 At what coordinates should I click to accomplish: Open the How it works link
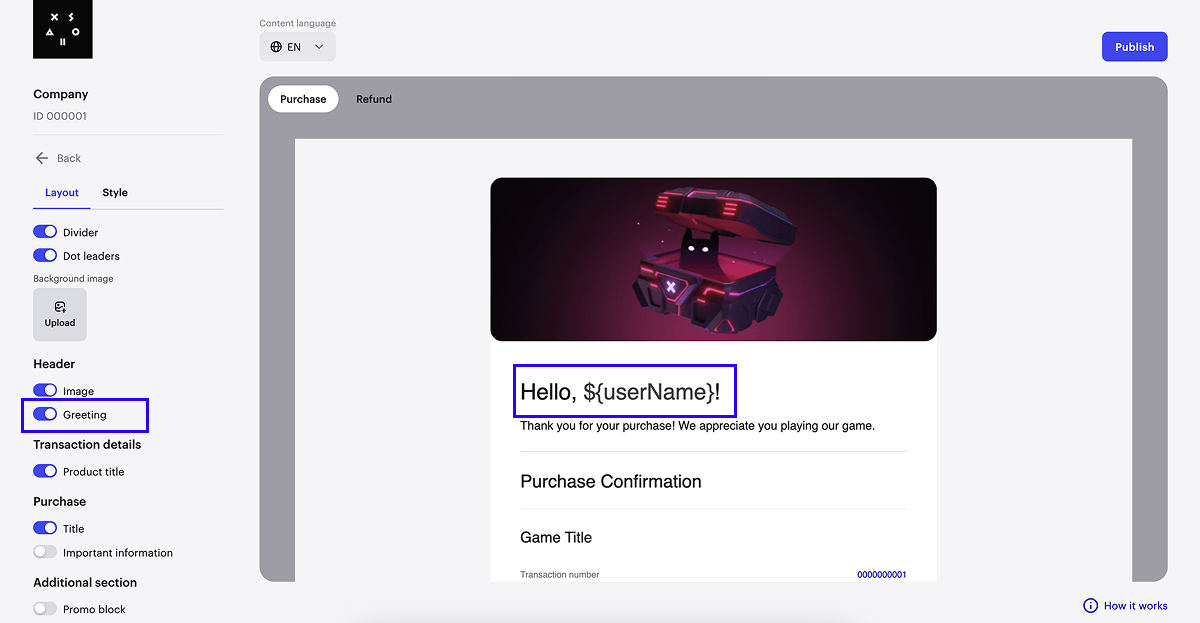1135,606
